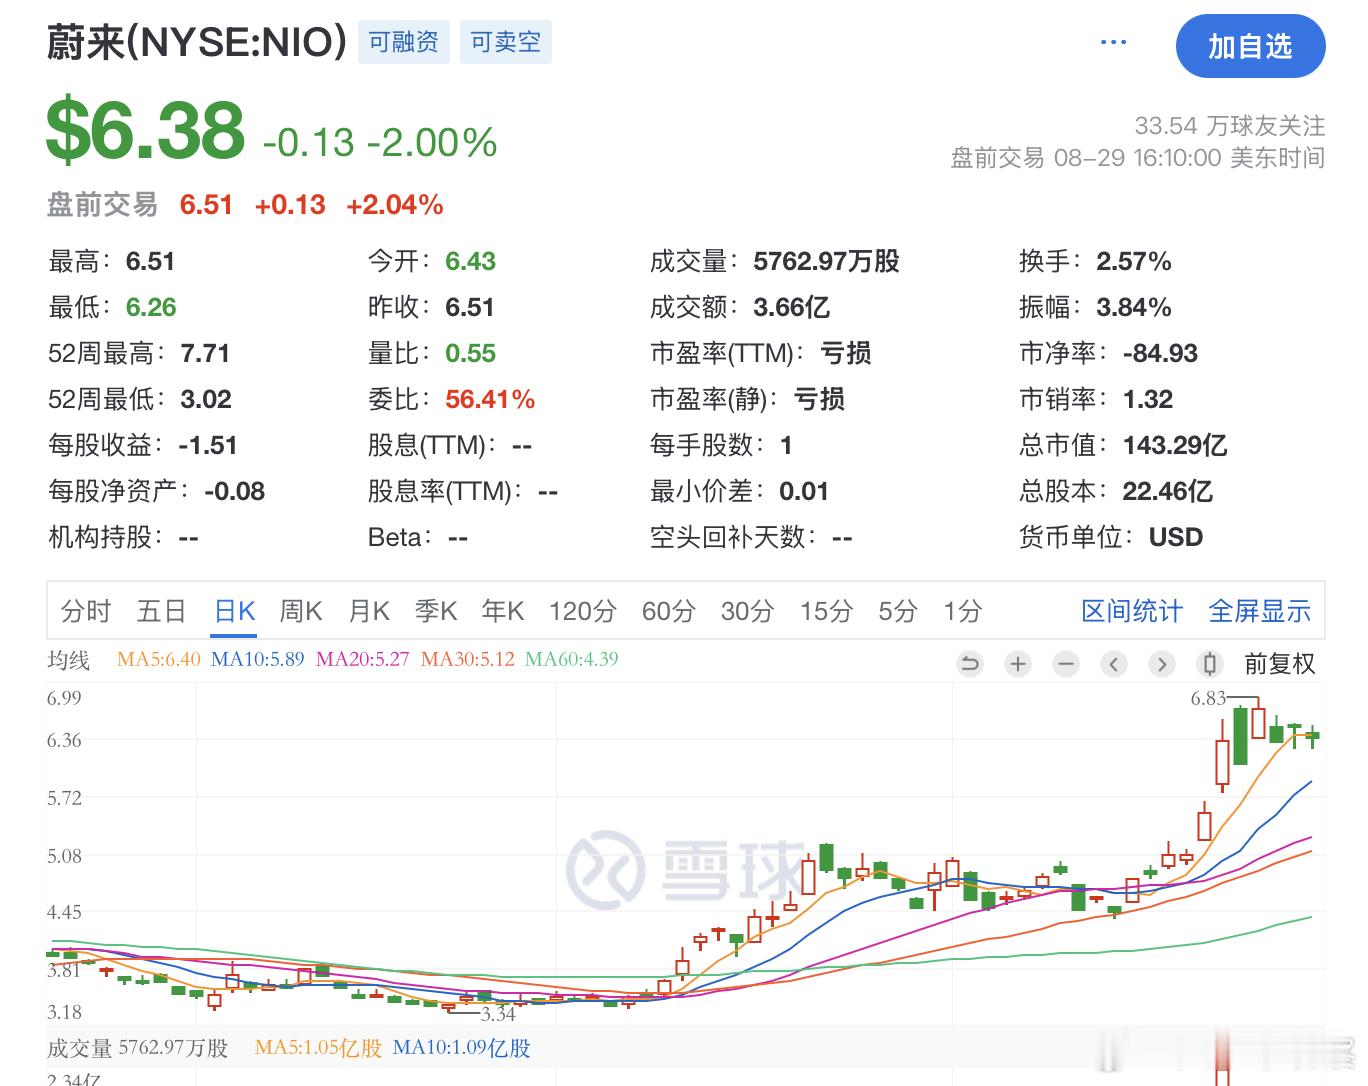
Task: Open the 前复权 price adjustment selector
Action: [1279, 664]
